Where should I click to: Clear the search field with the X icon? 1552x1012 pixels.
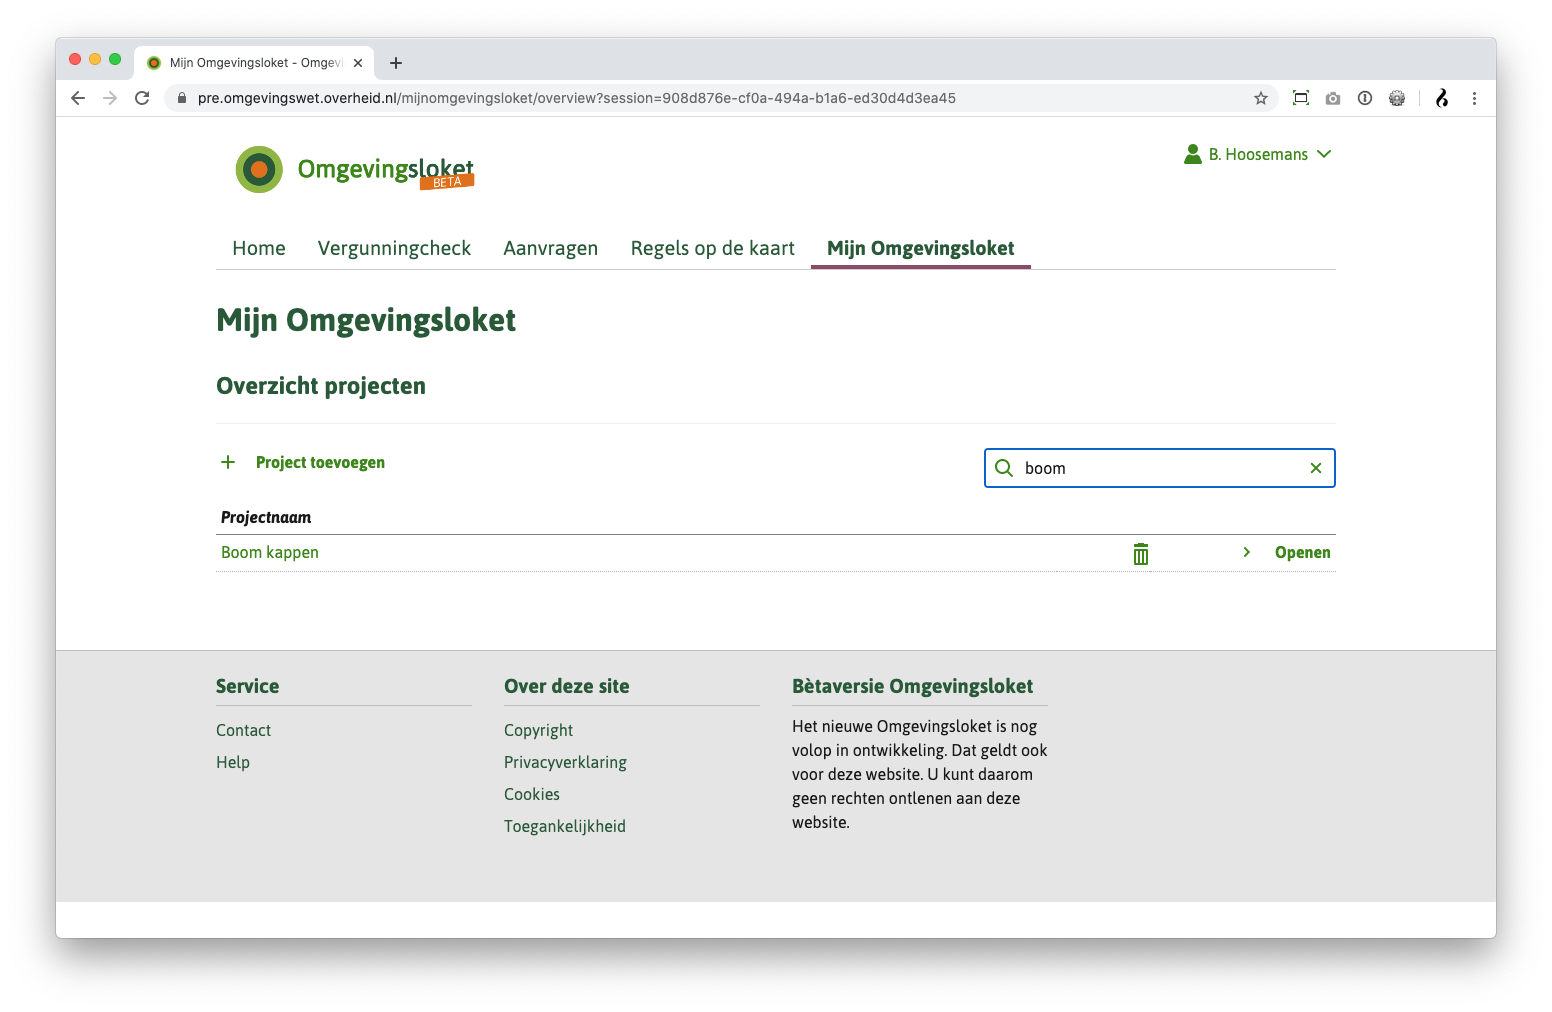coord(1316,468)
